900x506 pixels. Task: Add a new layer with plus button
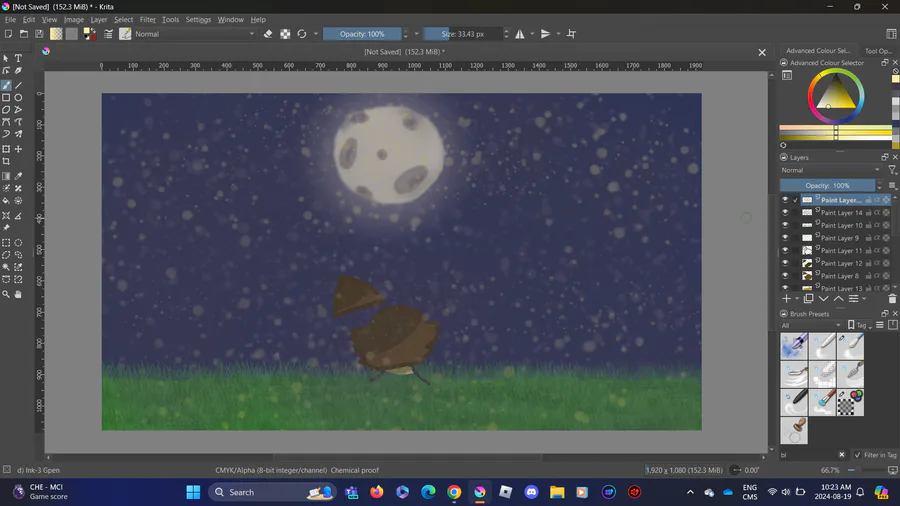tap(787, 298)
